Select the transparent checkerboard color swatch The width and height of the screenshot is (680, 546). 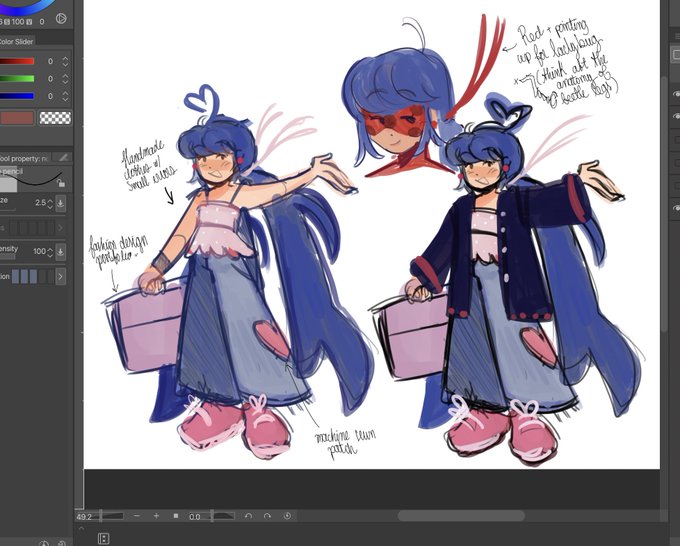(x=55, y=118)
